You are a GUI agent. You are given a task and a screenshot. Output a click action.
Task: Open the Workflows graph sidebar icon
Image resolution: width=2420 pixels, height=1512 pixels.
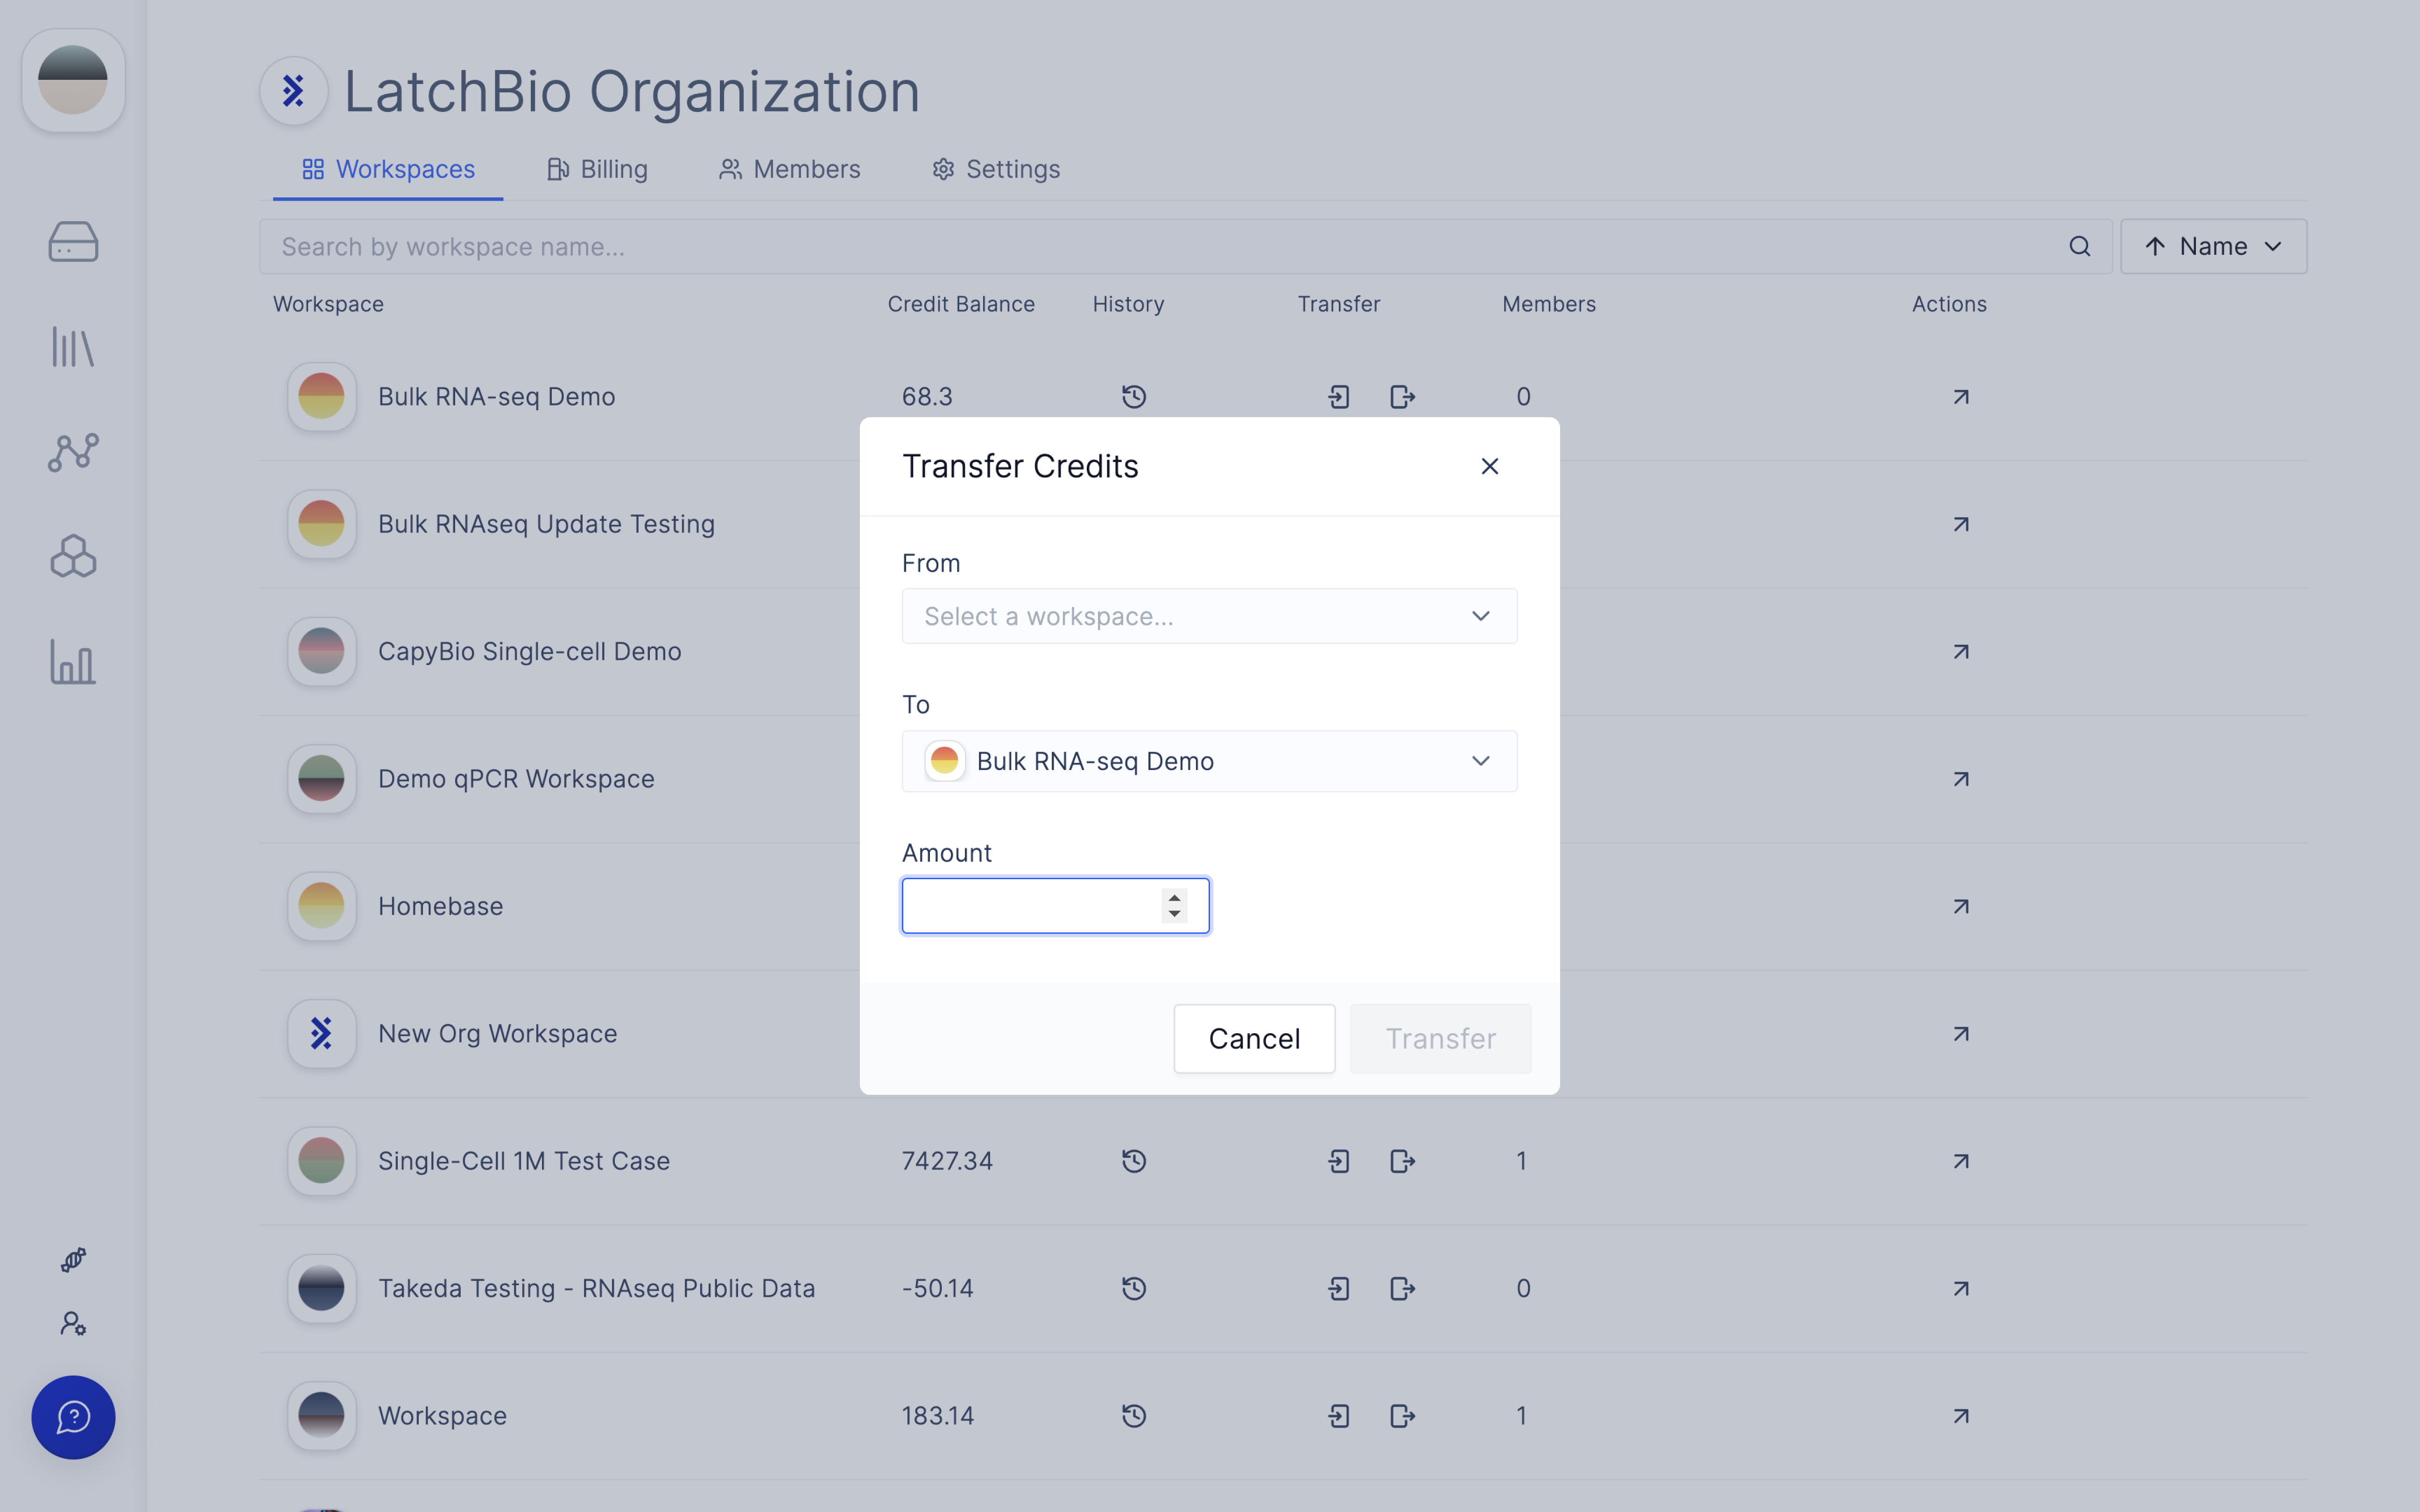pyautogui.click(x=73, y=452)
